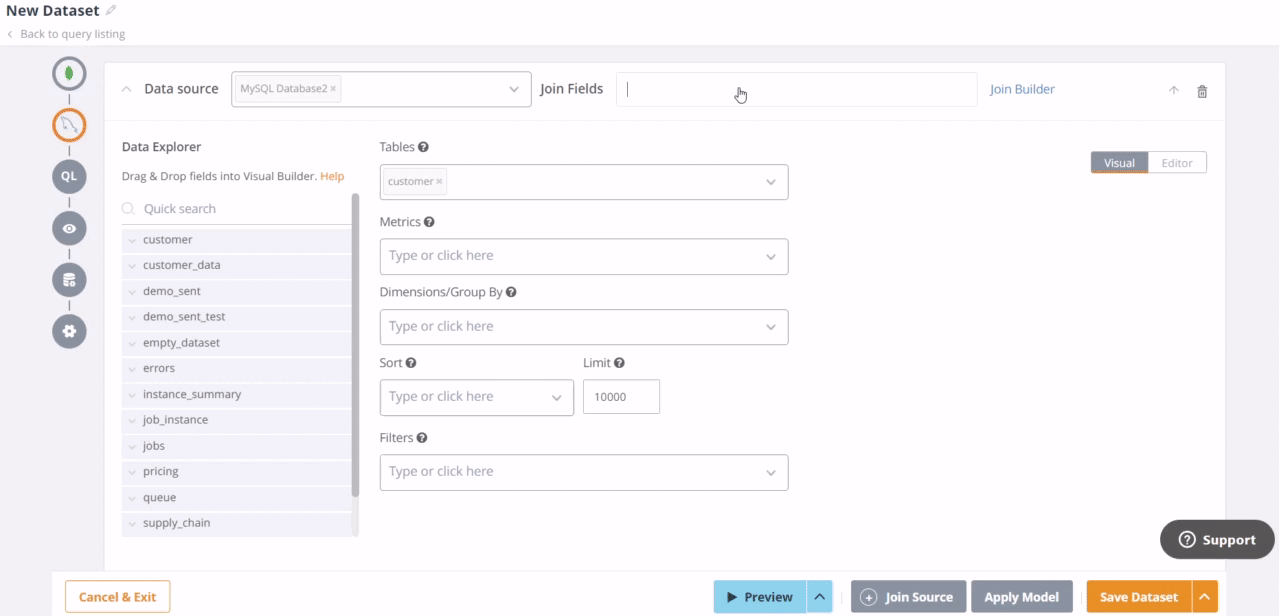Click the Preview button
The width and height of the screenshot is (1280, 616).
[x=759, y=597]
